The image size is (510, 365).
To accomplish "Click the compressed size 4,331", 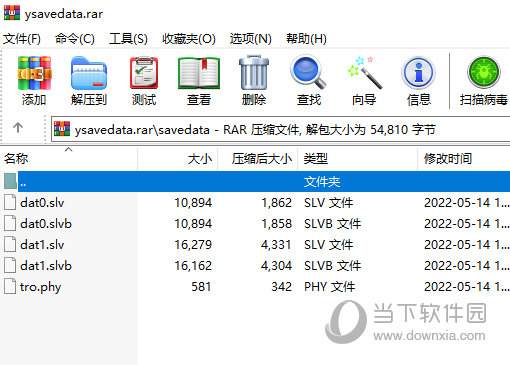I will 276,245.
